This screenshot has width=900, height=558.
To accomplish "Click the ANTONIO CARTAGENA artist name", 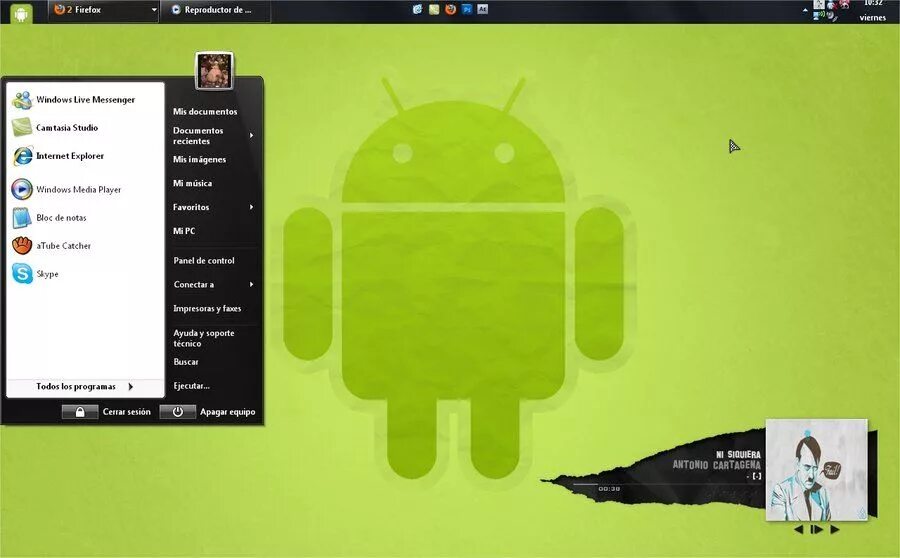I will [x=716, y=465].
